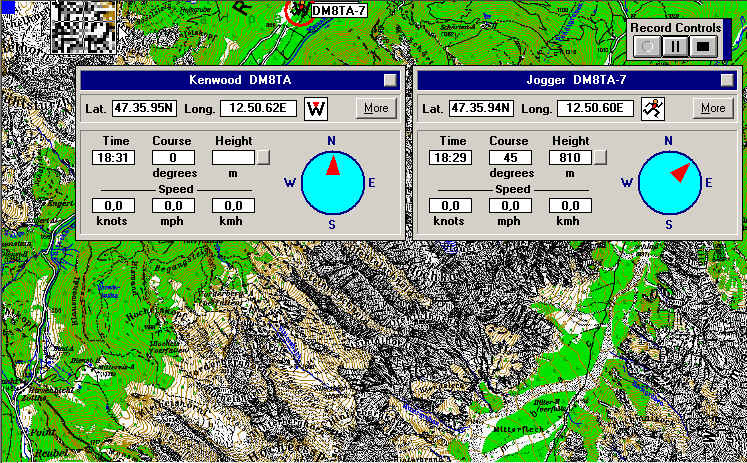Click the Kenwood DM8TA title bar

tap(240, 80)
